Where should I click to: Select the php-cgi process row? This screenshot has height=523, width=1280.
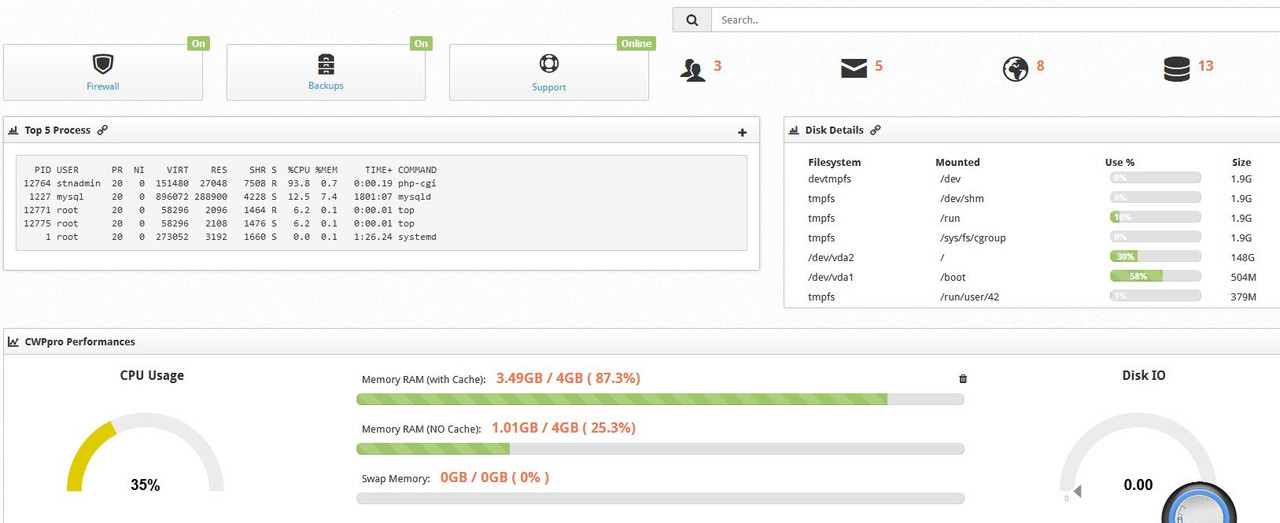tap(229, 183)
